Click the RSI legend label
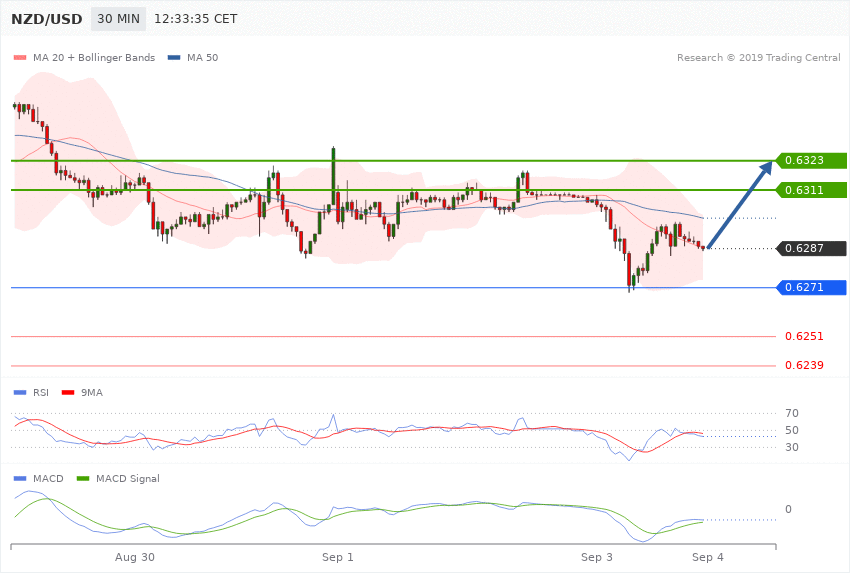Image resolution: width=850 pixels, height=576 pixels. tap(41, 392)
